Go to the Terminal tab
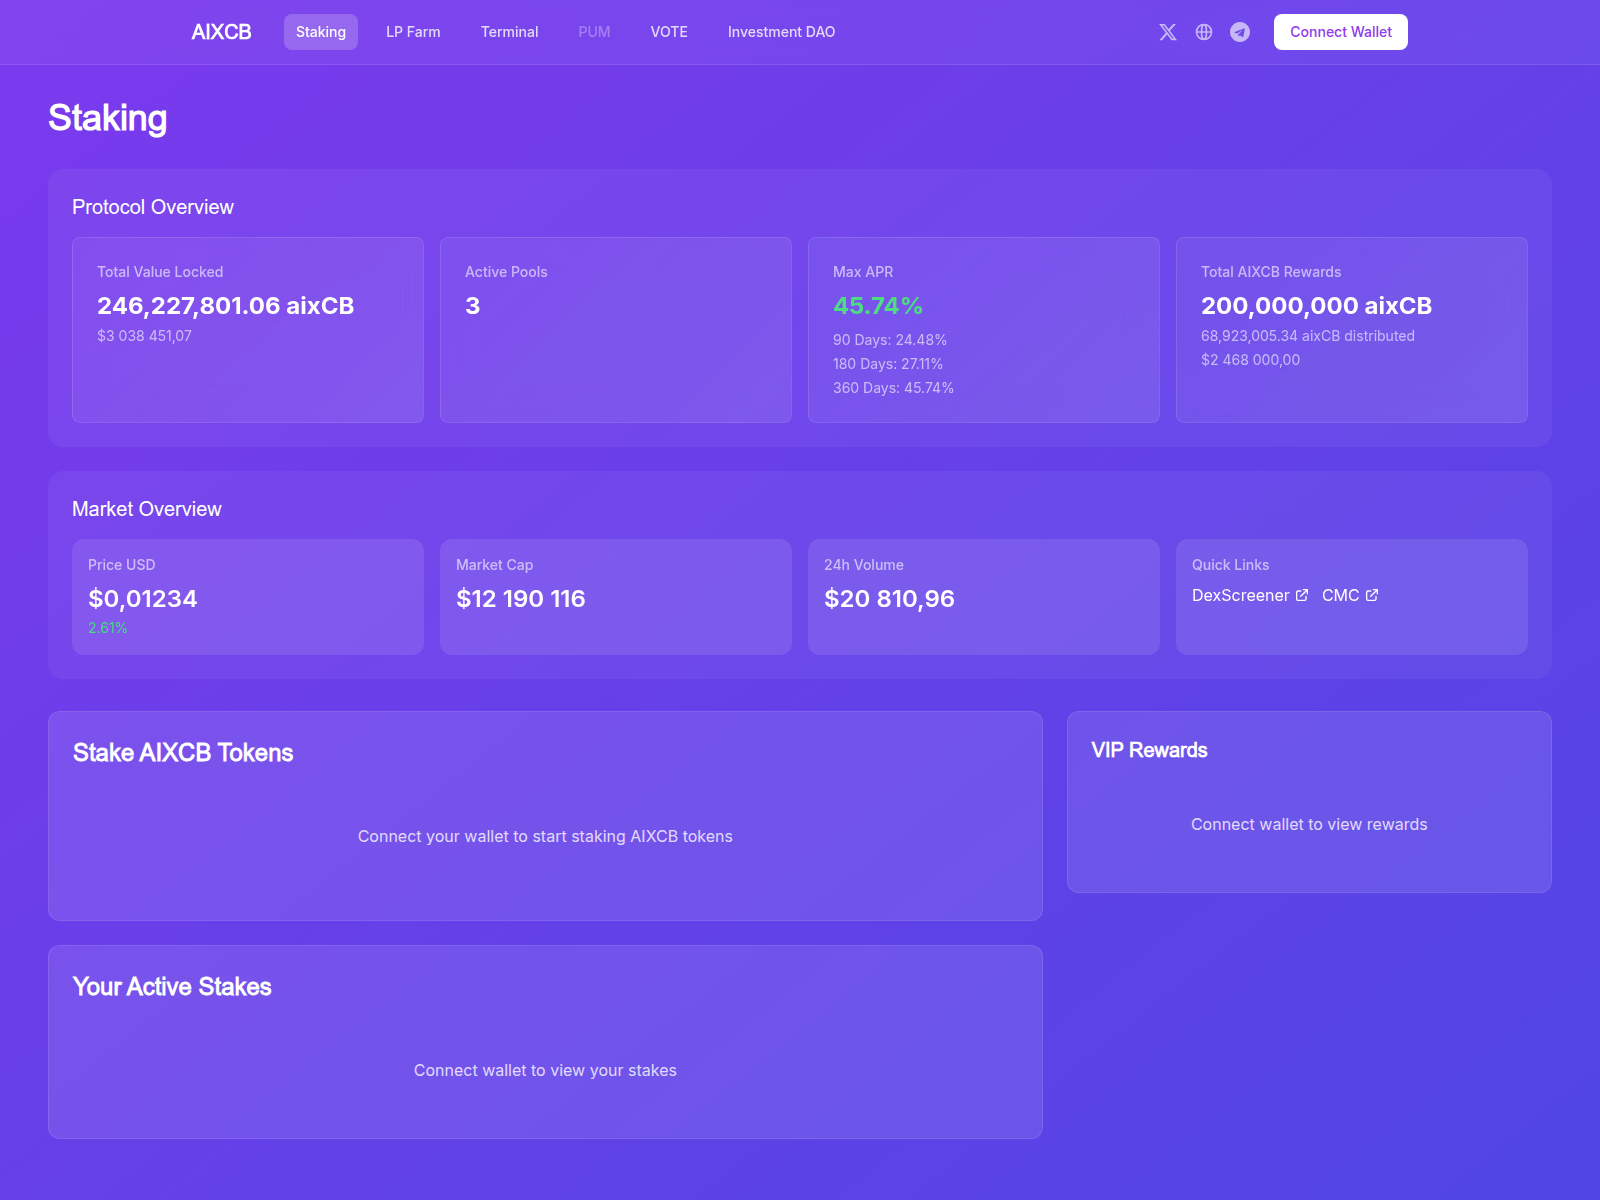 coord(509,32)
